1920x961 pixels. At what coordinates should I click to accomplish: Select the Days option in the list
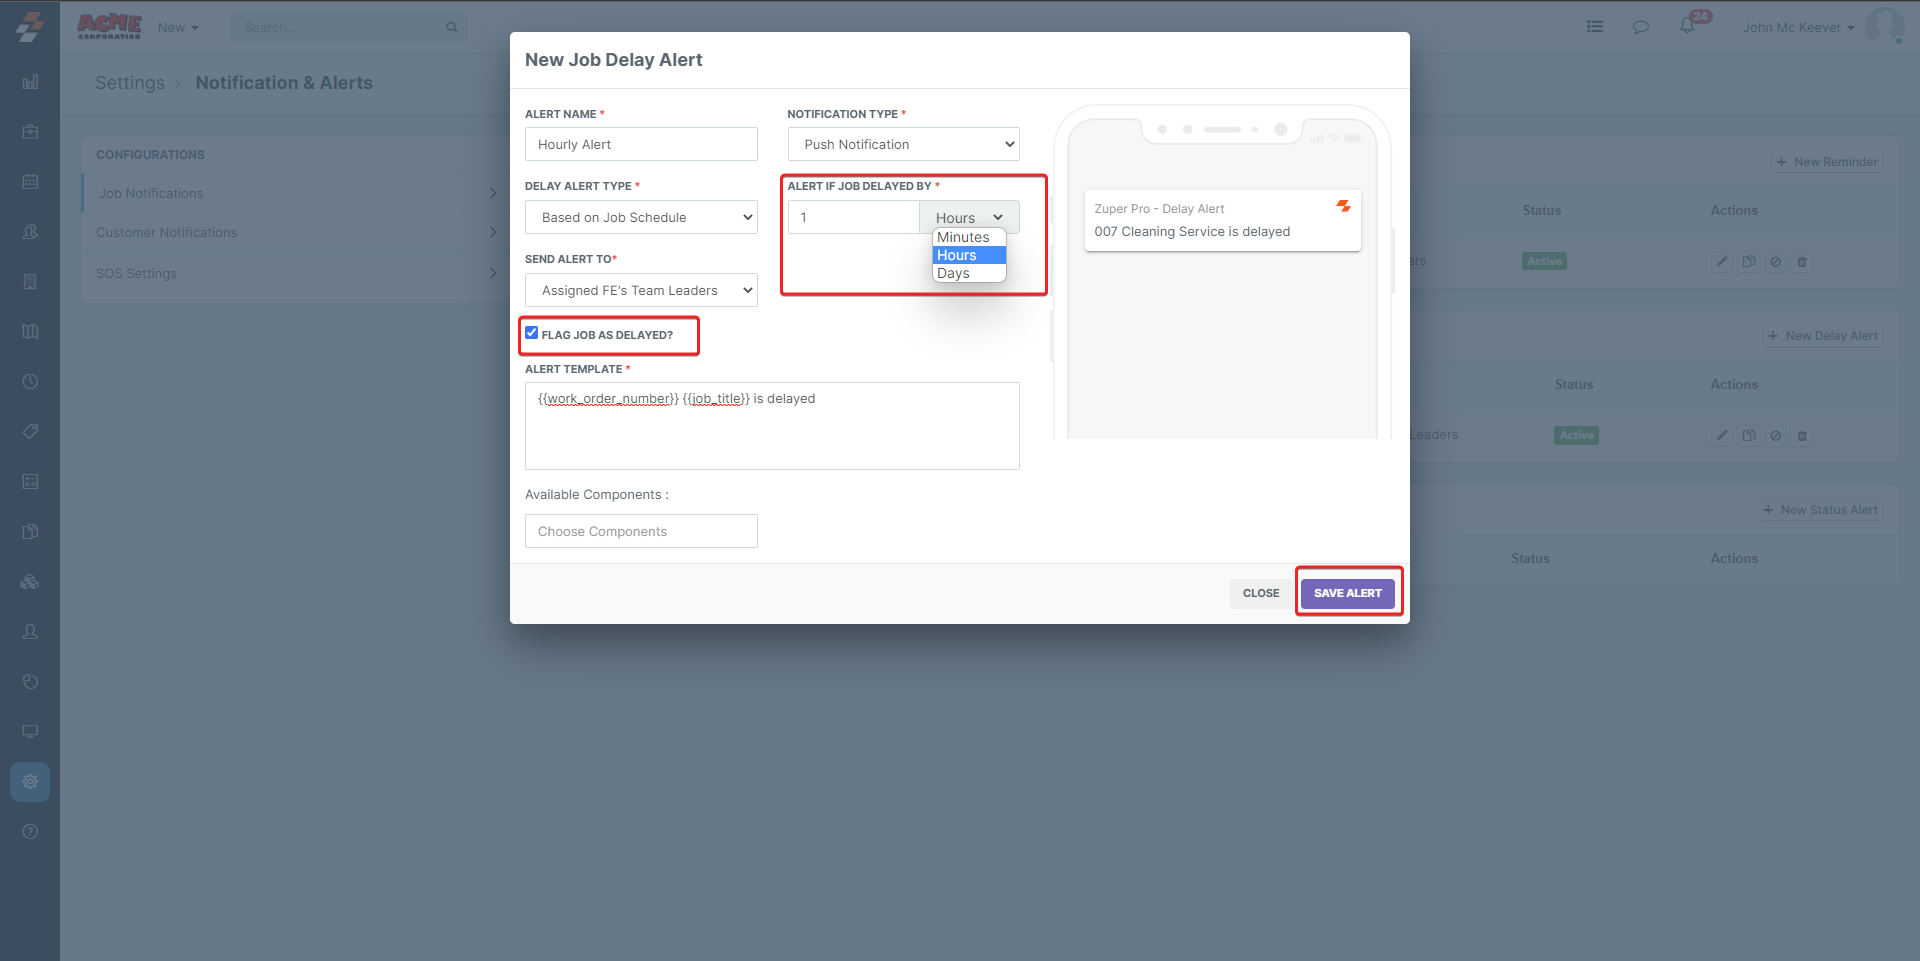(x=969, y=273)
